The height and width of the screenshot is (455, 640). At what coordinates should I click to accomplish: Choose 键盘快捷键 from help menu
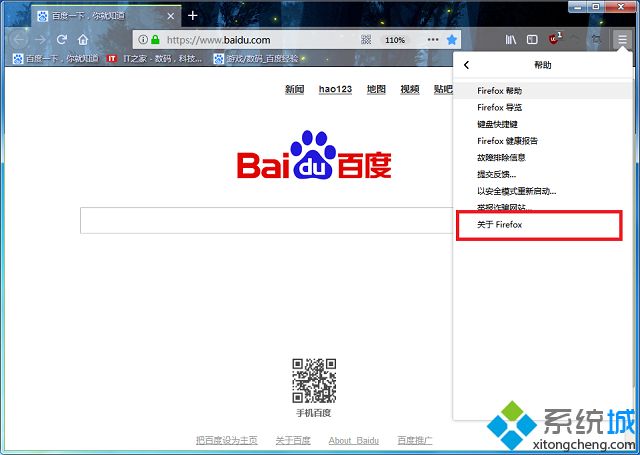click(x=543, y=124)
